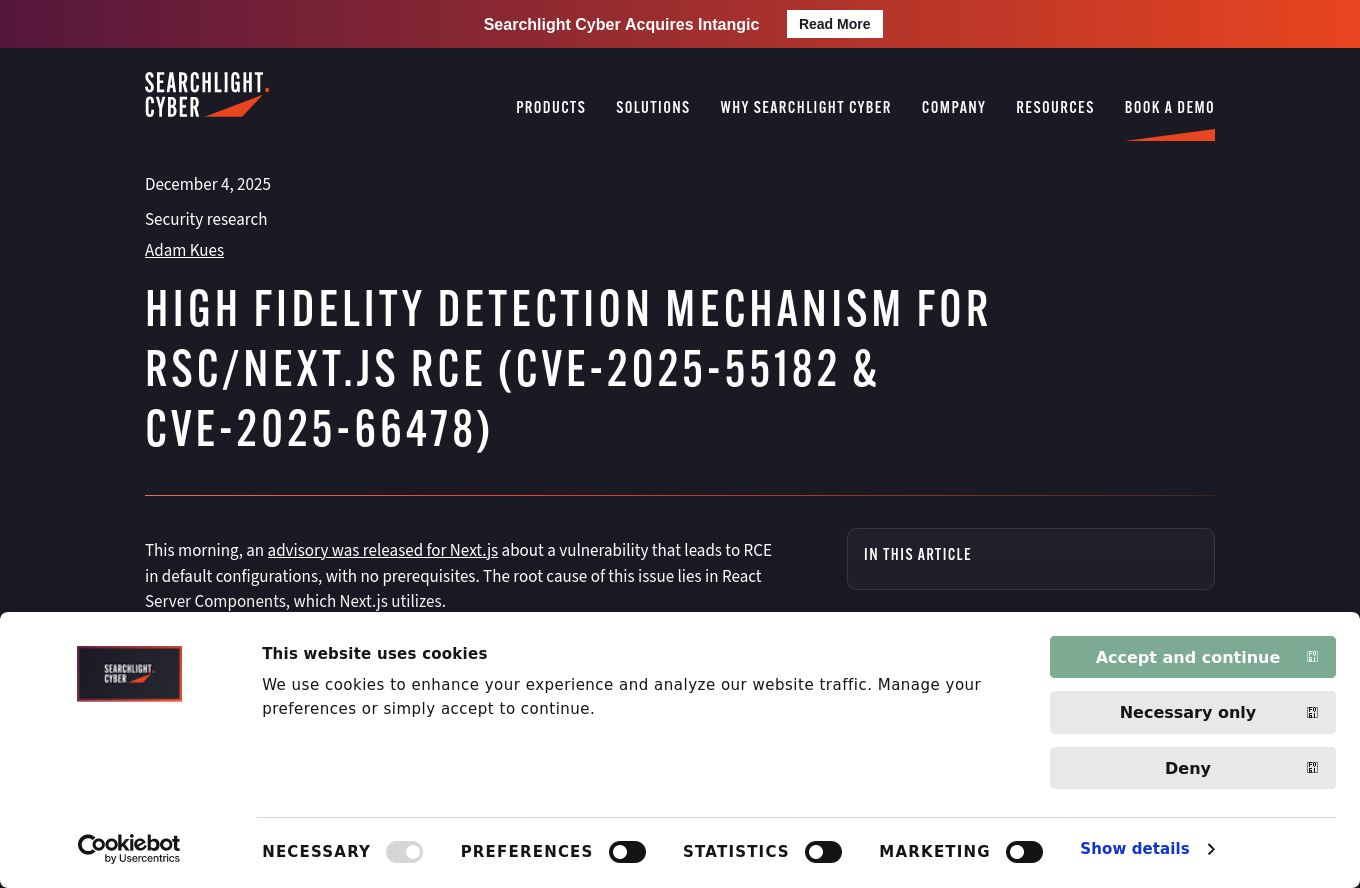
Task: Open the Company navigation menu
Action: click(x=954, y=107)
